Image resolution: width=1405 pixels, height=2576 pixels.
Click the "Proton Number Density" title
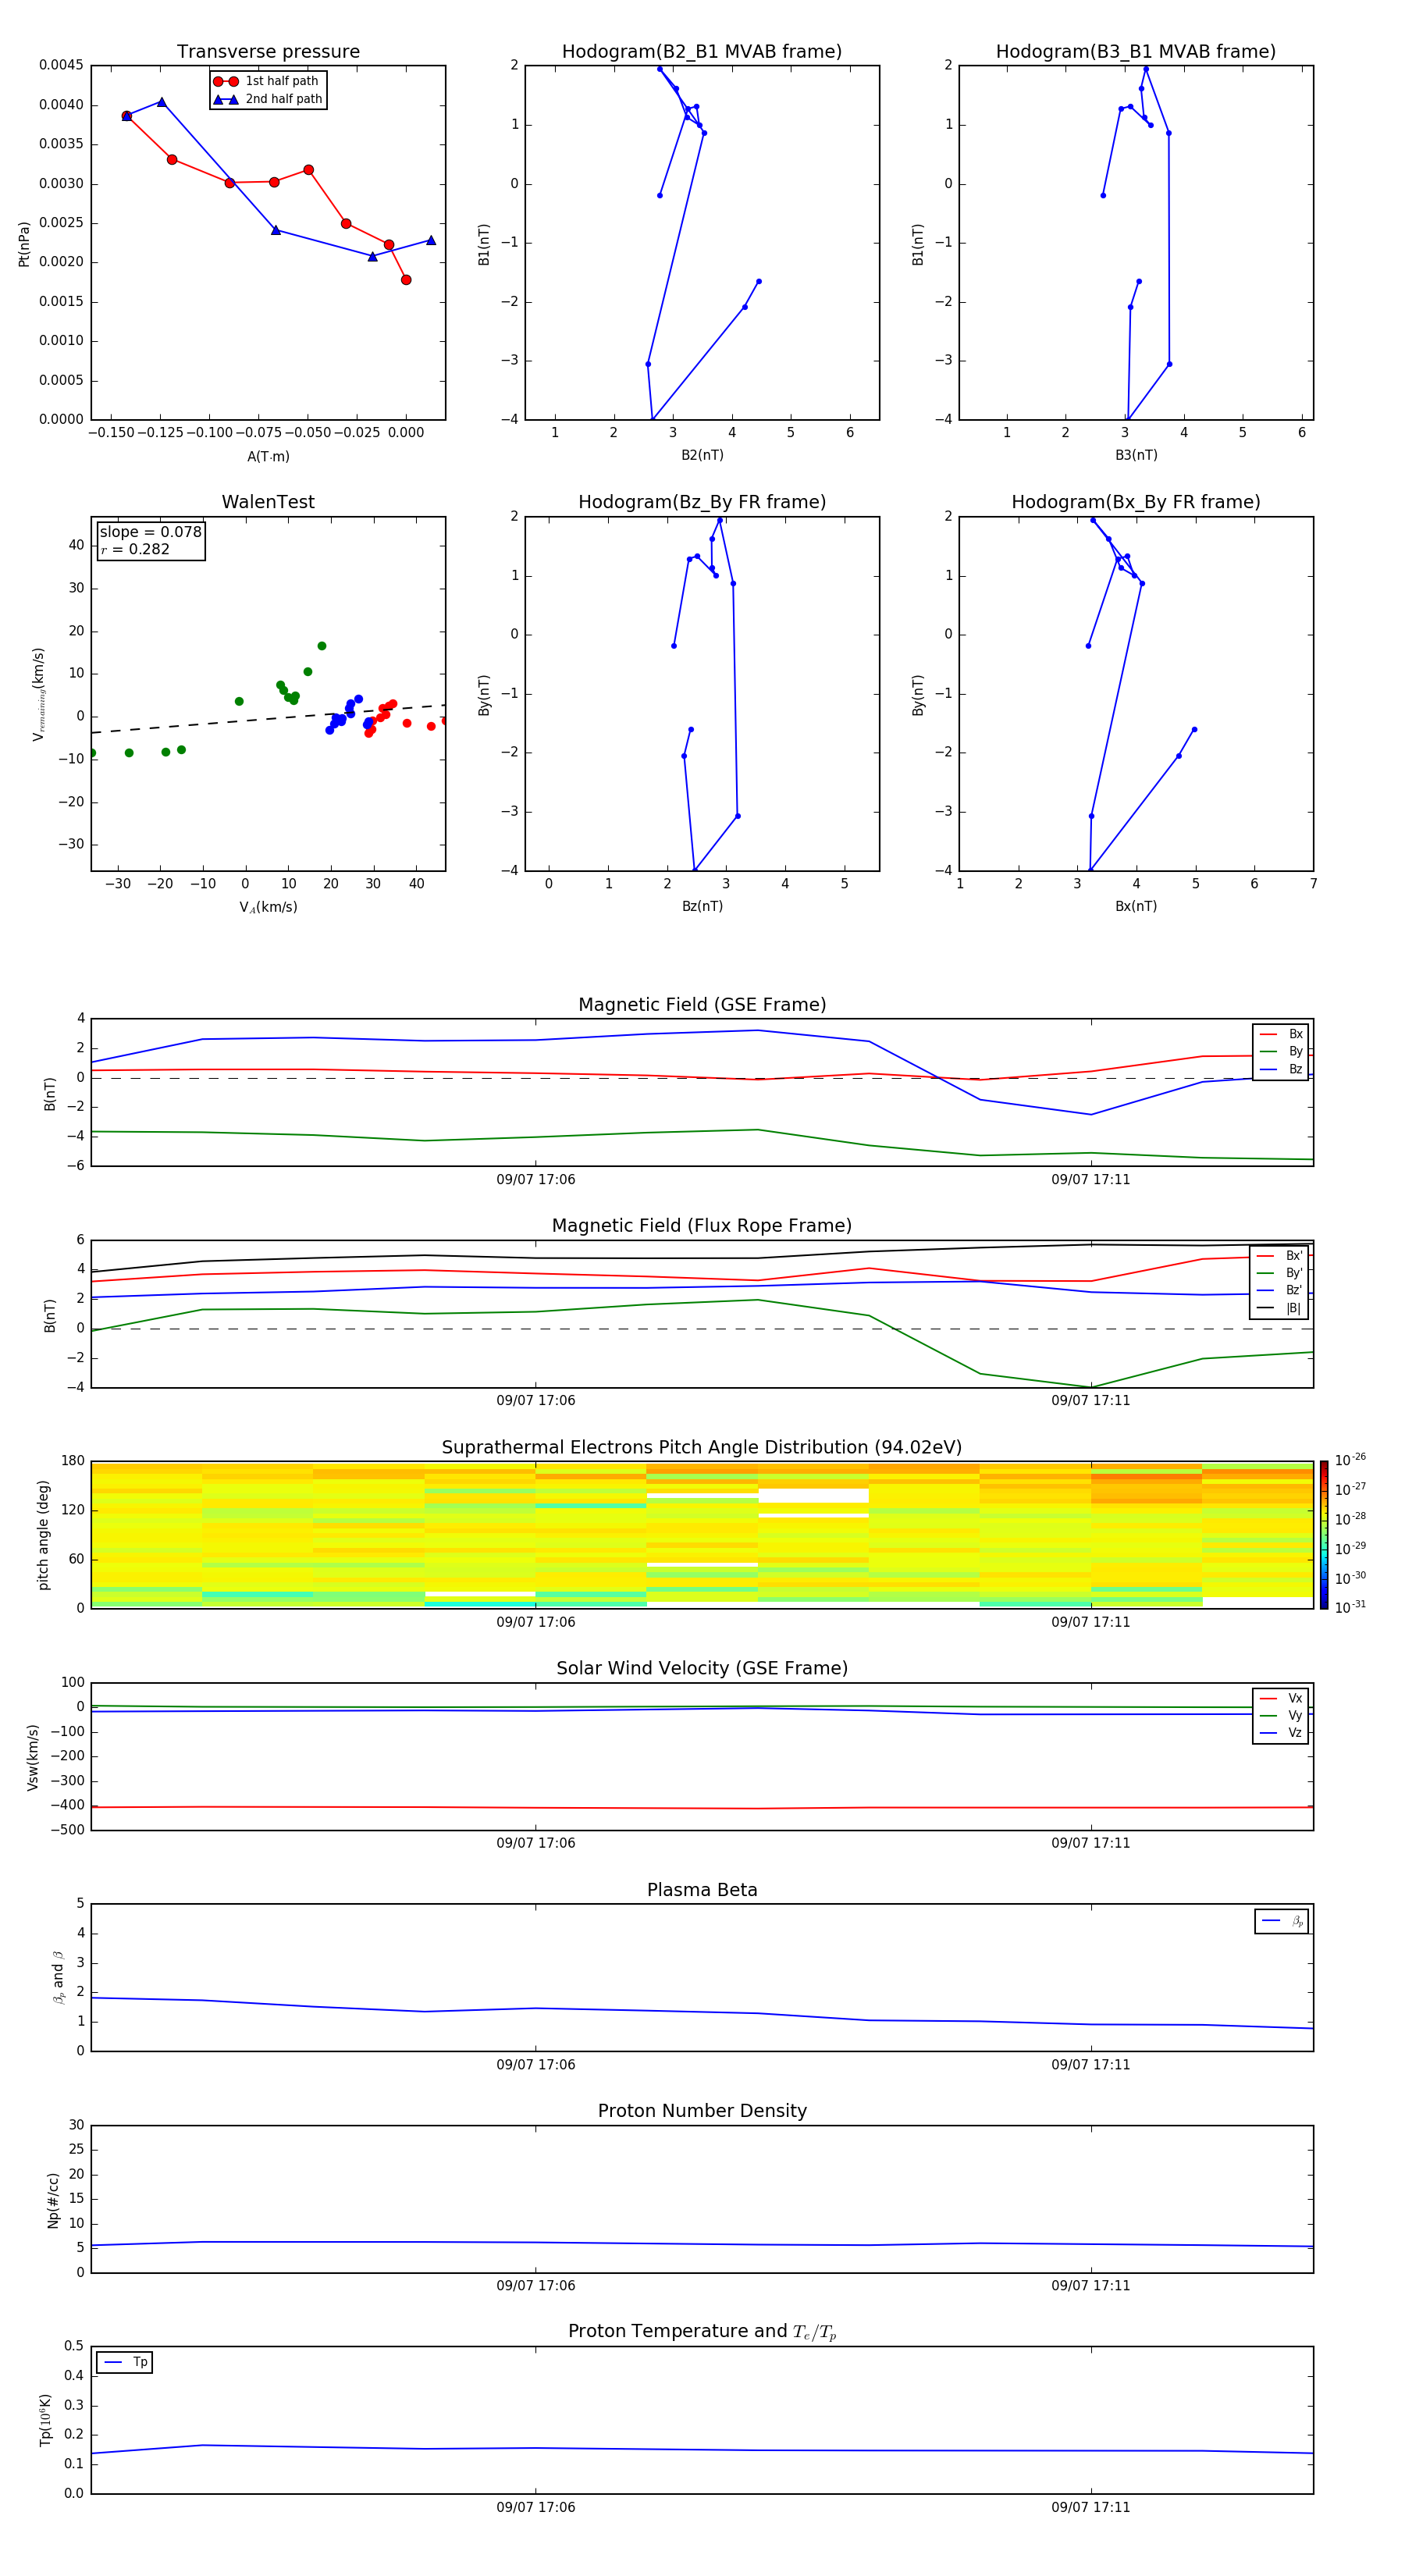coord(702,2112)
